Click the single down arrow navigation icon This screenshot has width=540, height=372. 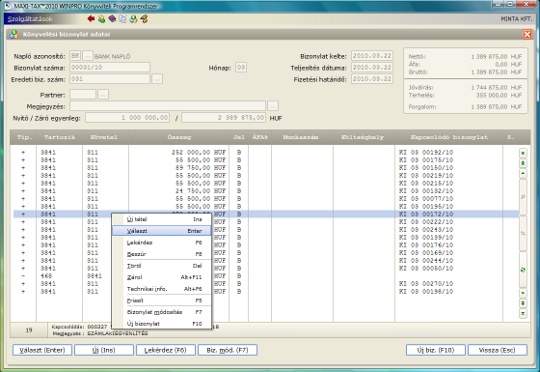[x=523, y=293]
